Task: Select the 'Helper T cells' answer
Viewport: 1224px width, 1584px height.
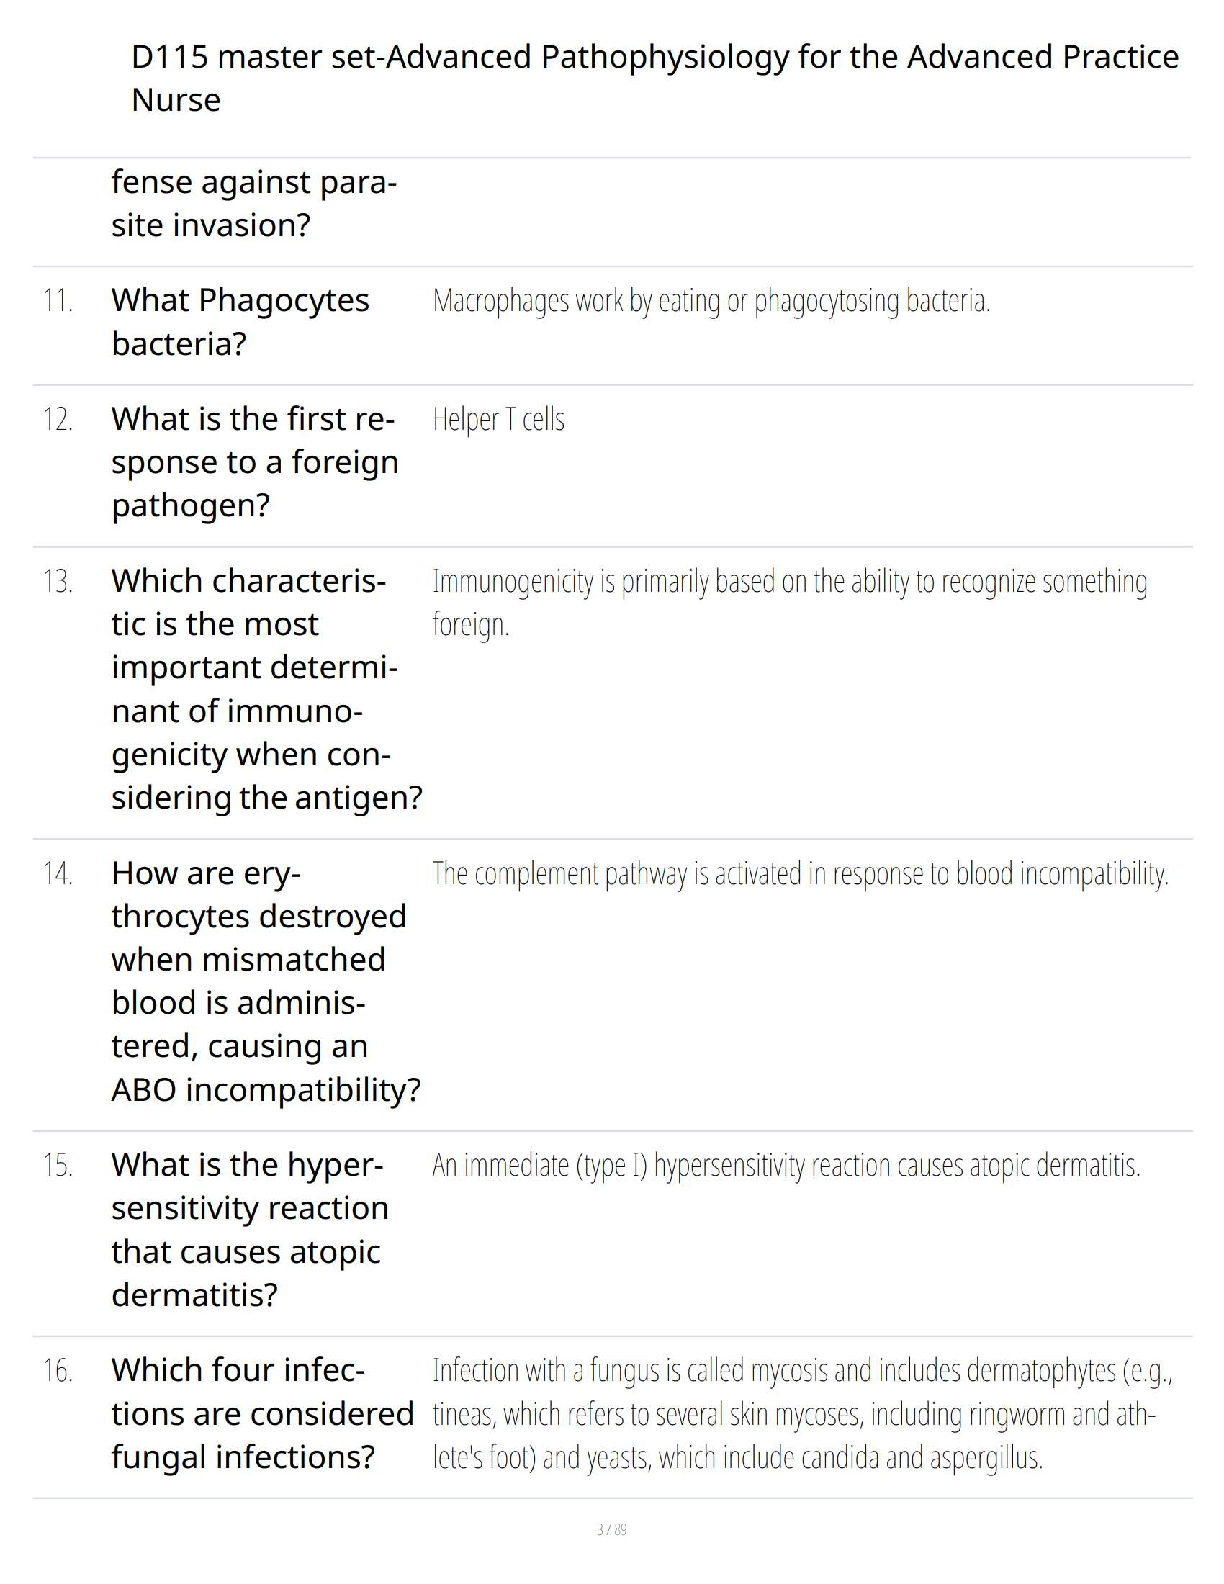Action: tap(498, 419)
